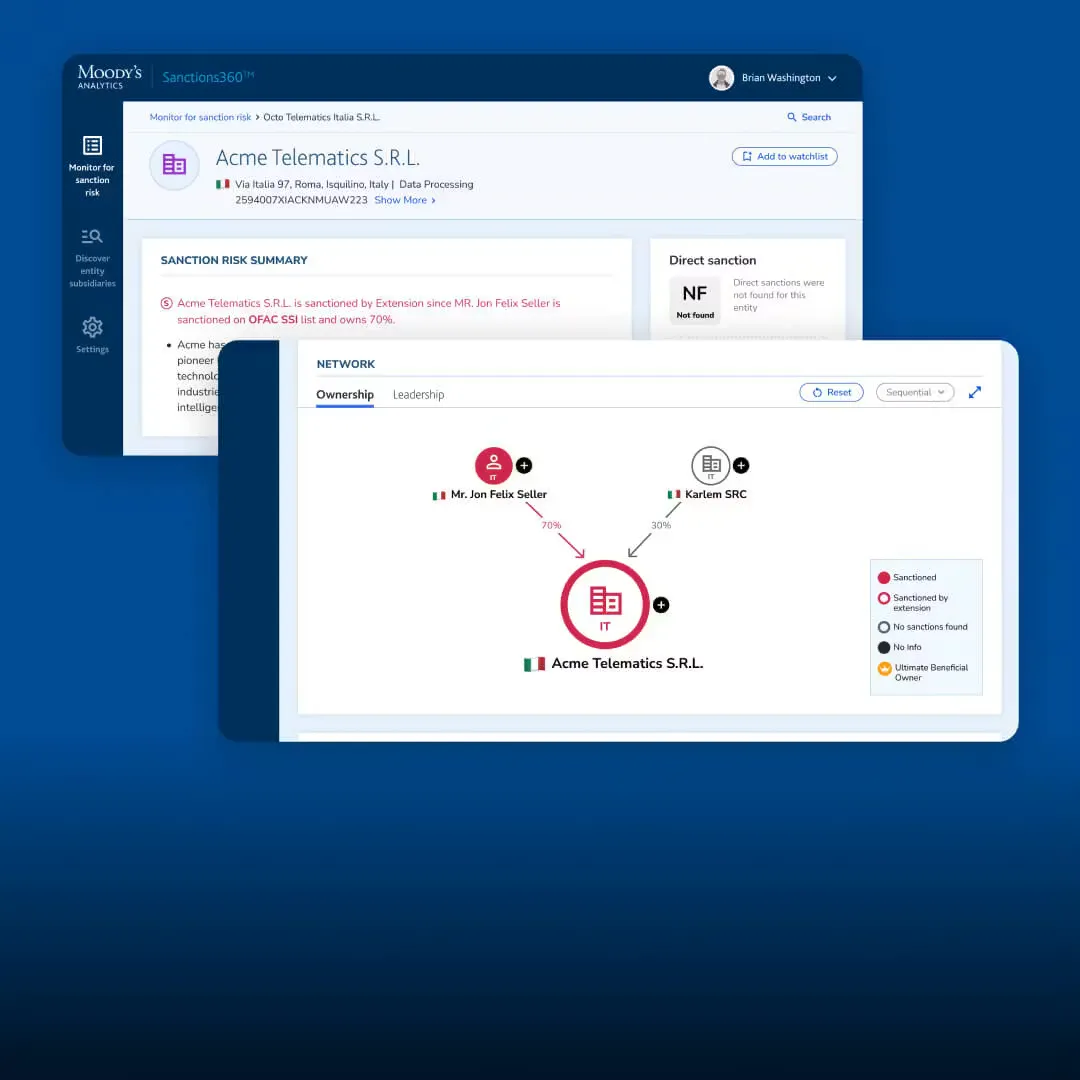Screen dimensions: 1080x1080
Task: Click OFAC SSI list link
Action: [273, 320]
